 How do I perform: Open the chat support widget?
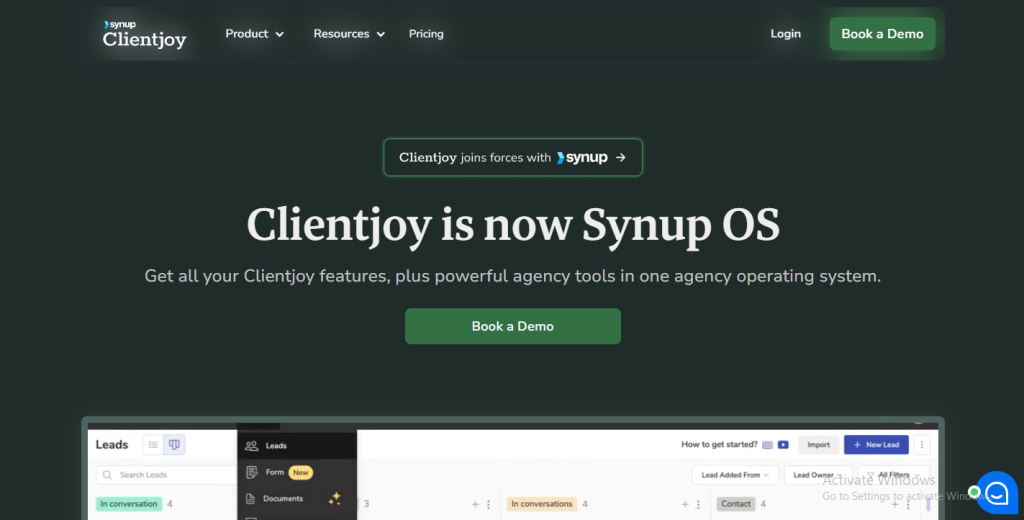996,492
